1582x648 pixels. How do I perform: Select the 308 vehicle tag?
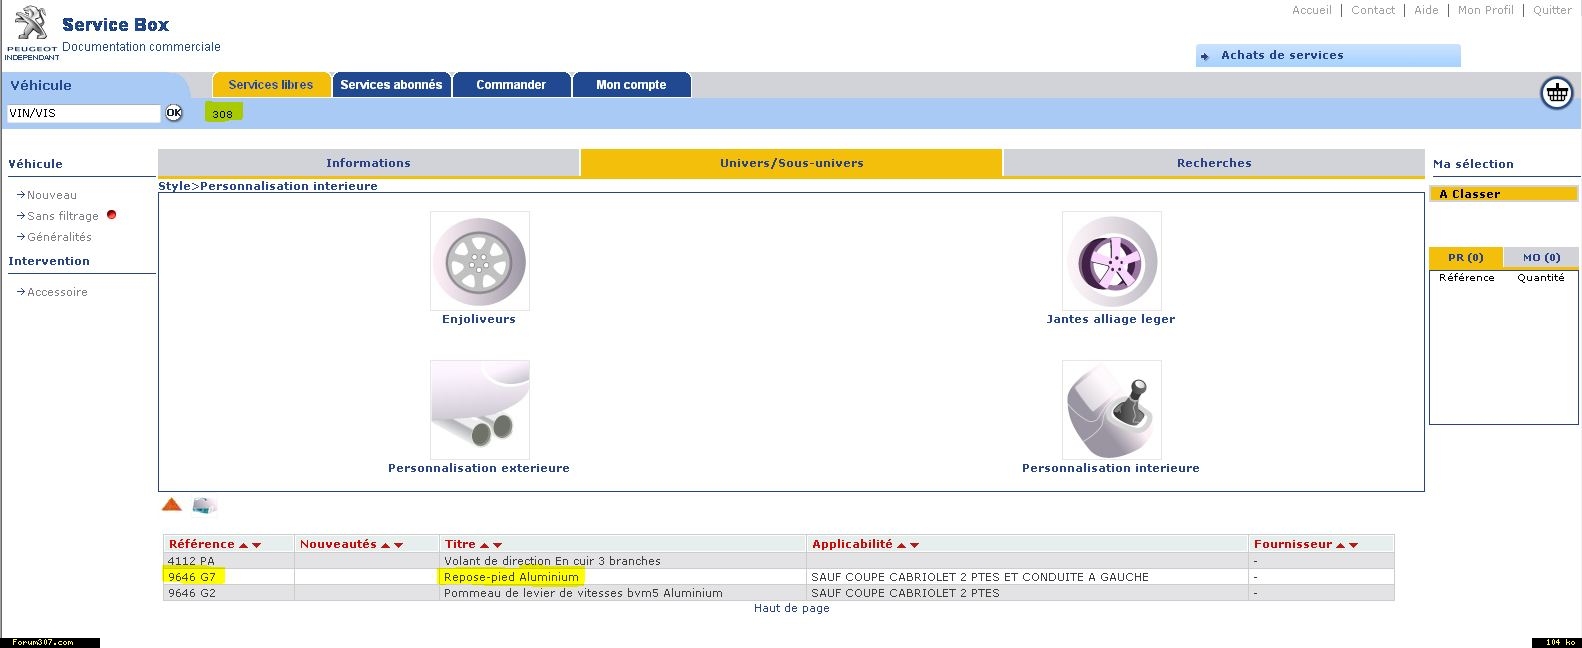click(x=223, y=114)
